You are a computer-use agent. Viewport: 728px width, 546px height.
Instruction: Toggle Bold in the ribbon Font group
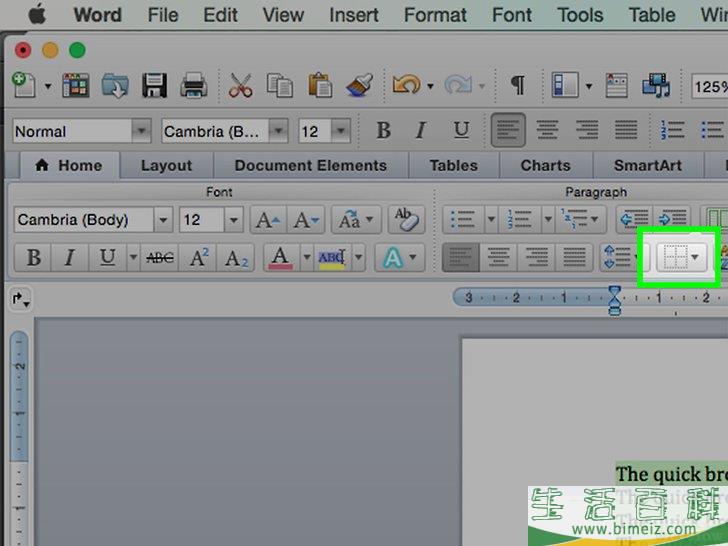(x=33, y=257)
